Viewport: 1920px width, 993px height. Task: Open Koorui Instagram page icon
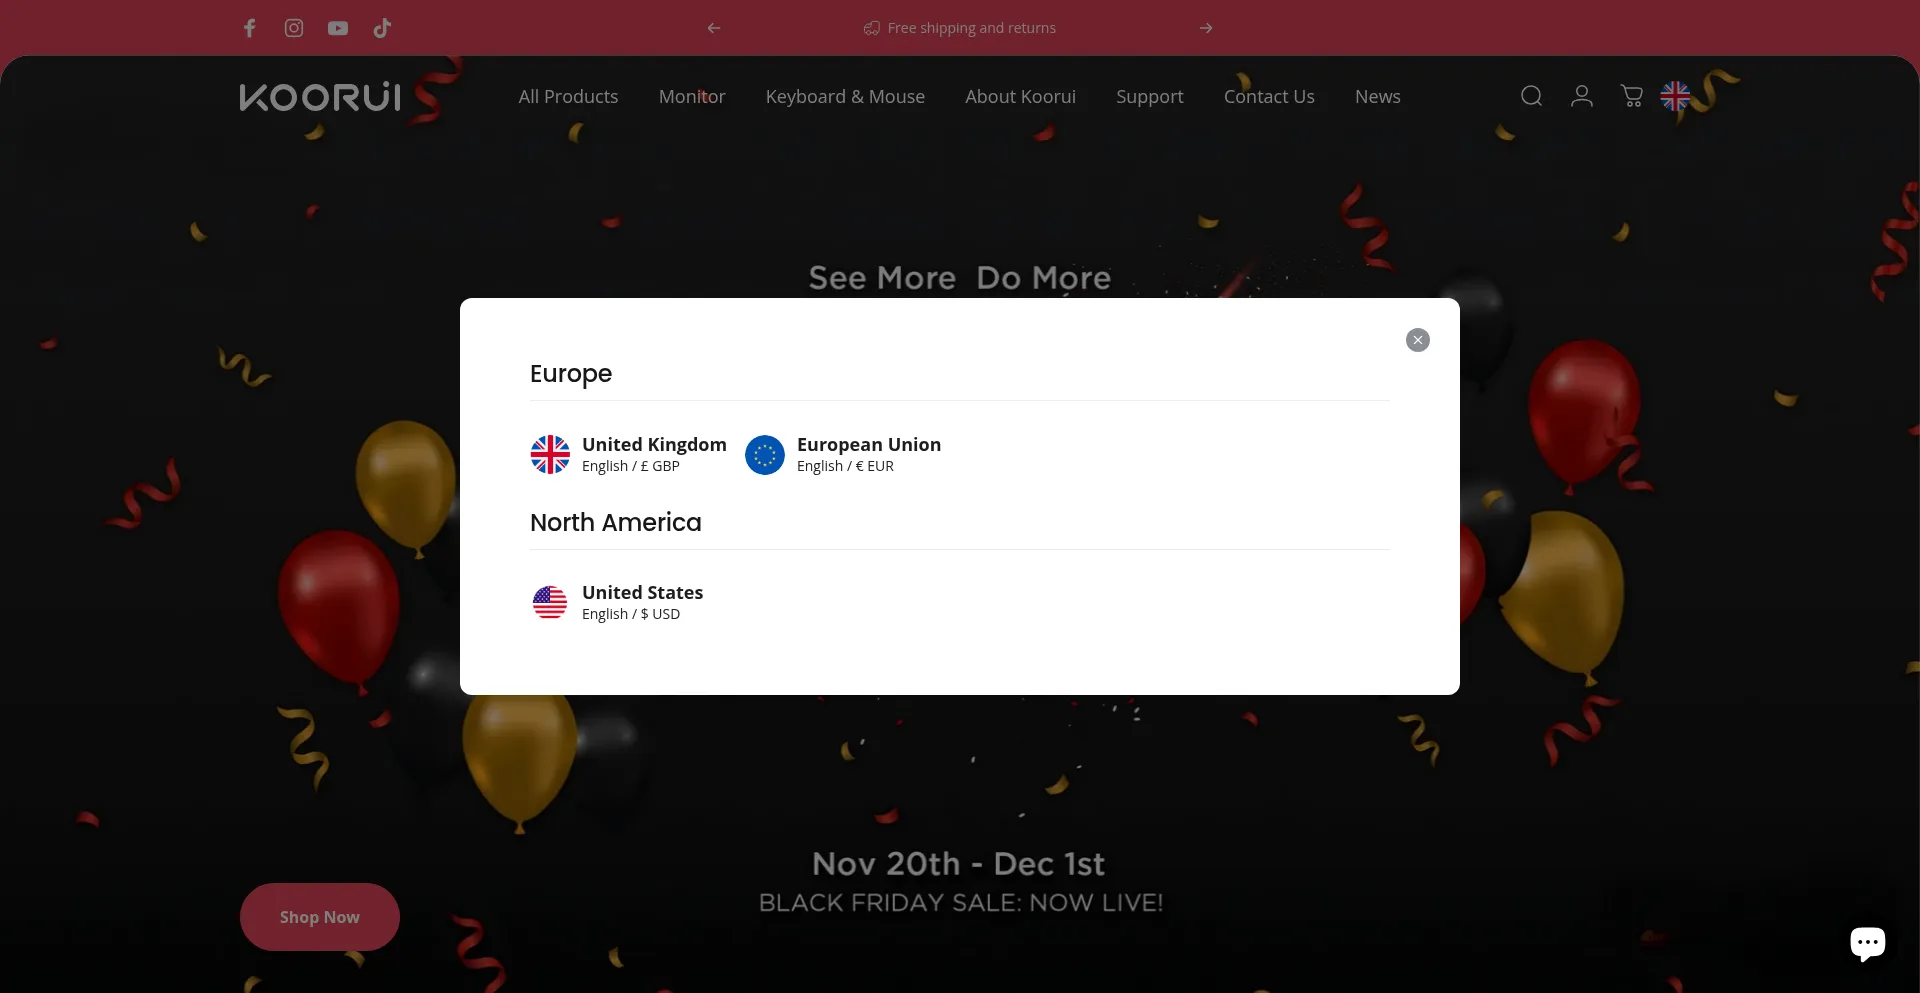(294, 28)
